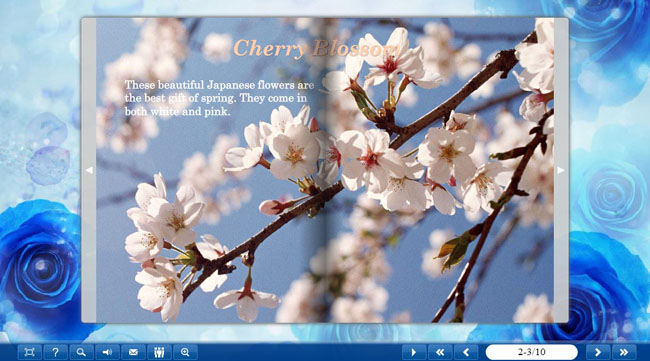Open the search magnifier tool
Image resolution: width=650 pixels, height=361 pixels.
point(81,352)
